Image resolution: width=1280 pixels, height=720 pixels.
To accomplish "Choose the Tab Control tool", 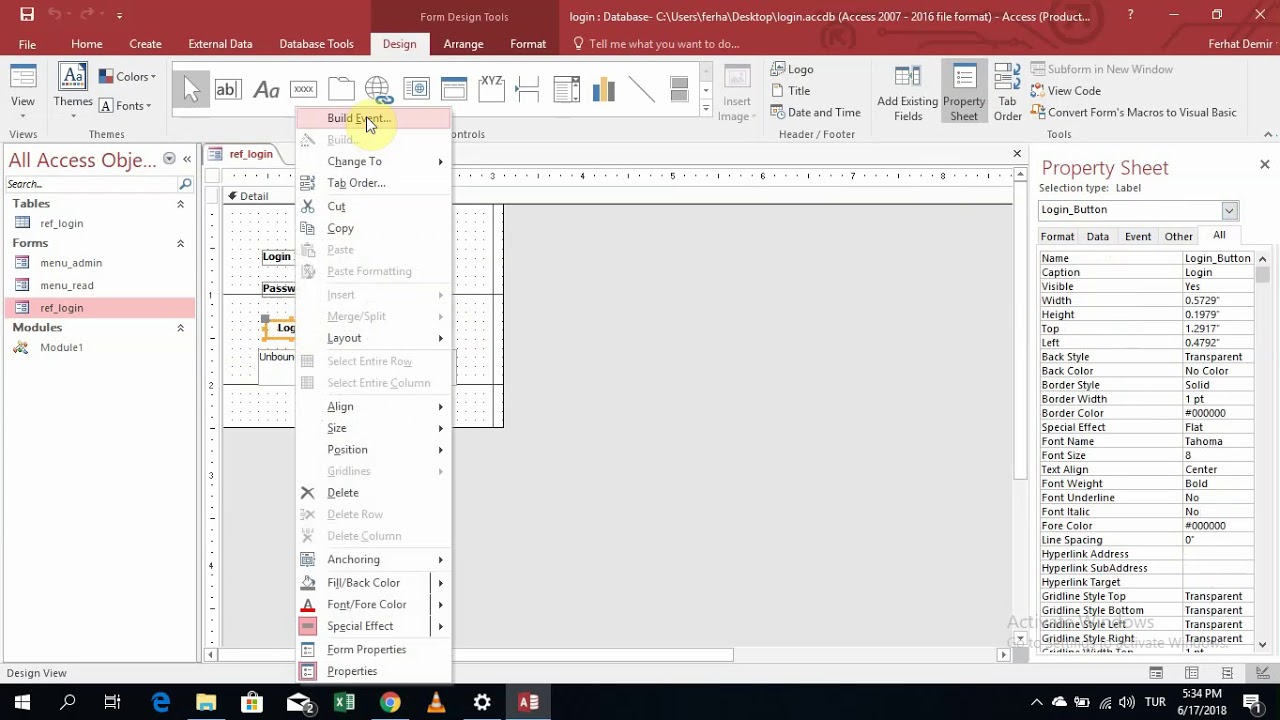I will pos(341,89).
